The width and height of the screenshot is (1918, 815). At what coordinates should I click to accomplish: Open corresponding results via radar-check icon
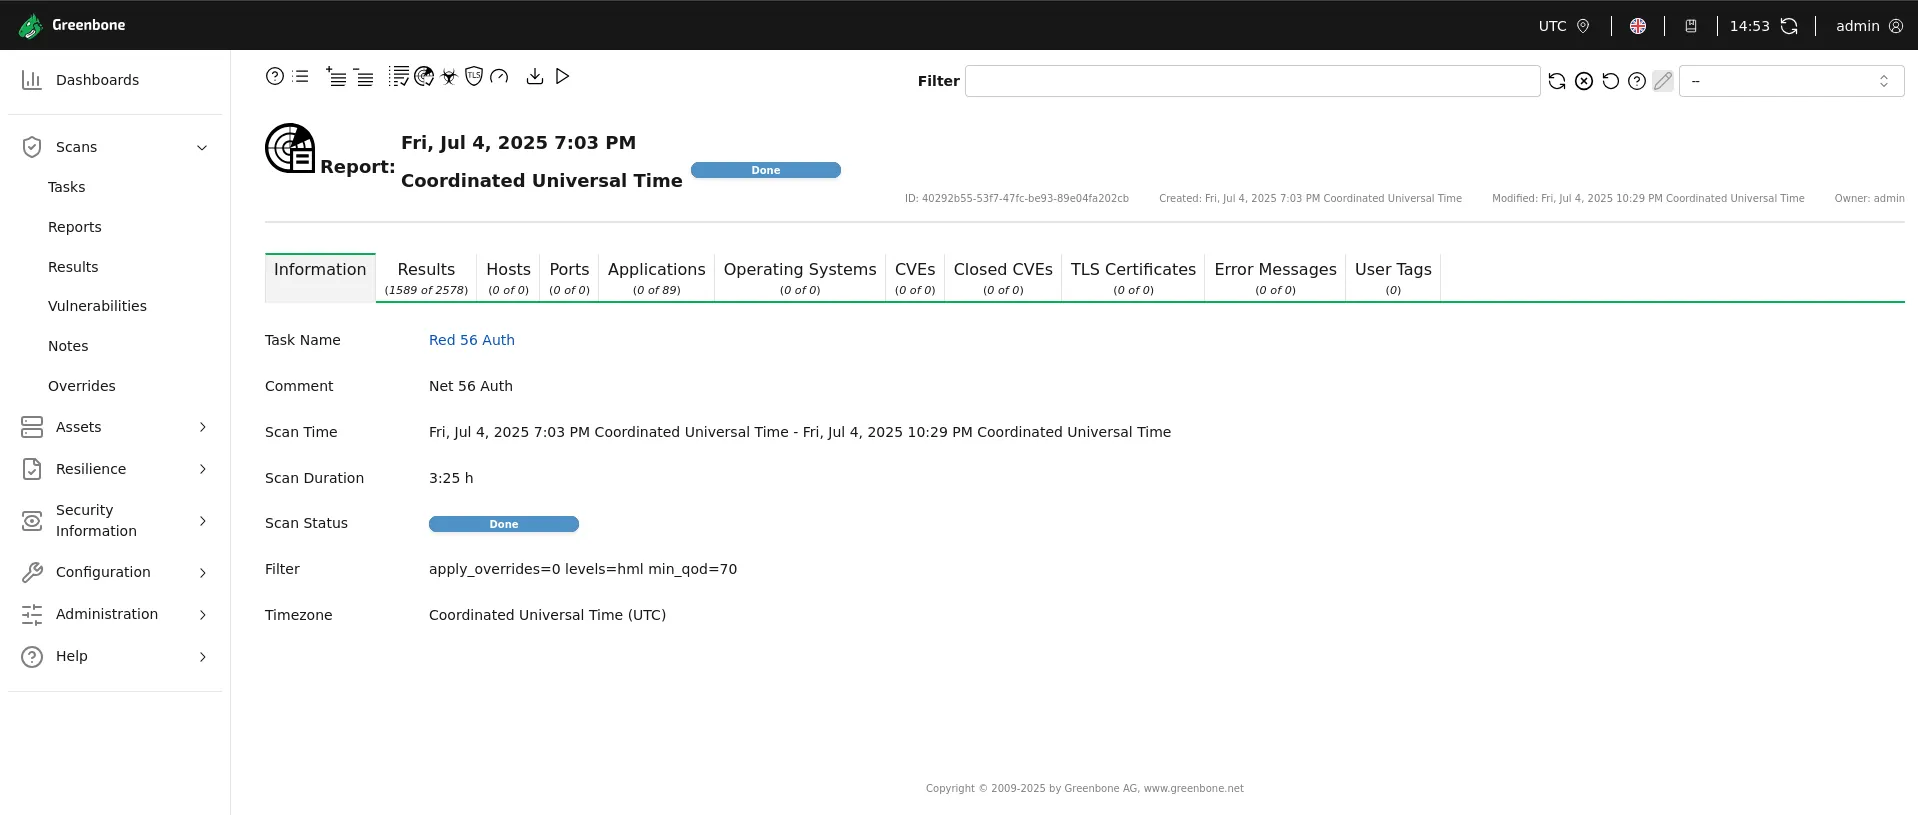pyautogui.click(x=424, y=76)
